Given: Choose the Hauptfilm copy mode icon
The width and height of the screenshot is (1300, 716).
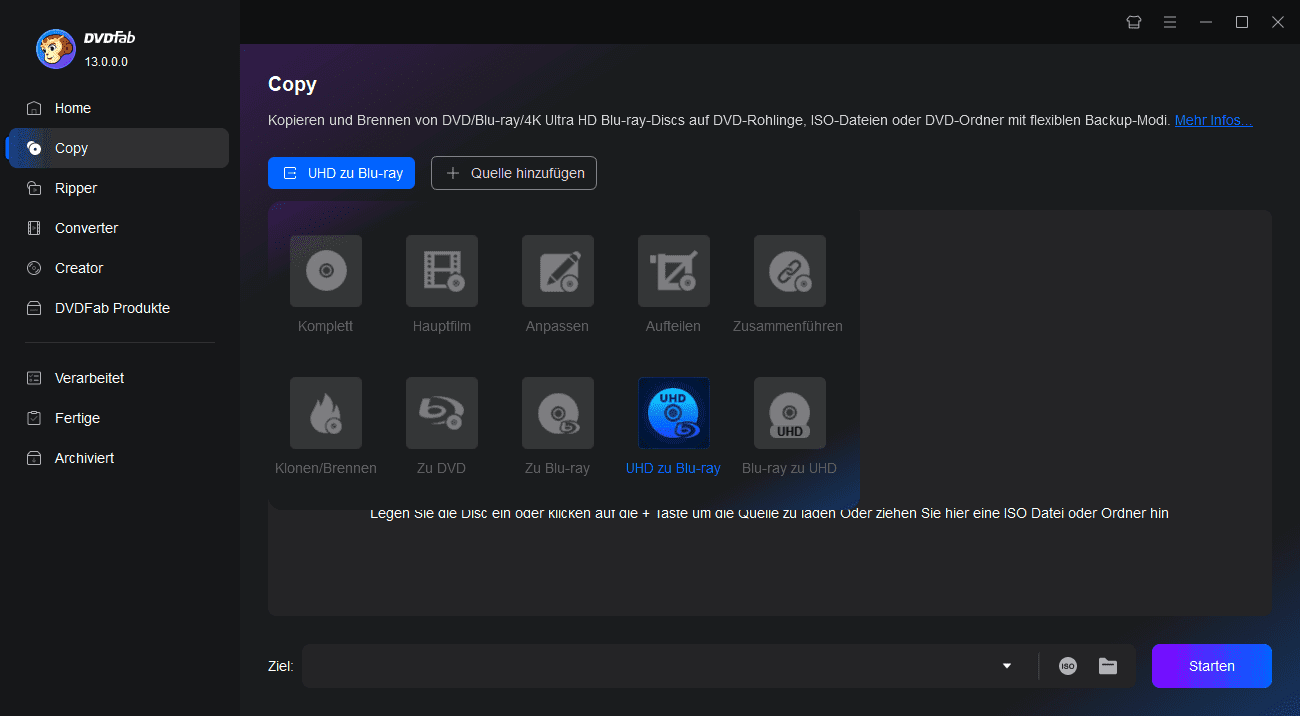Looking at the screenshot, I should click(442, 271).
